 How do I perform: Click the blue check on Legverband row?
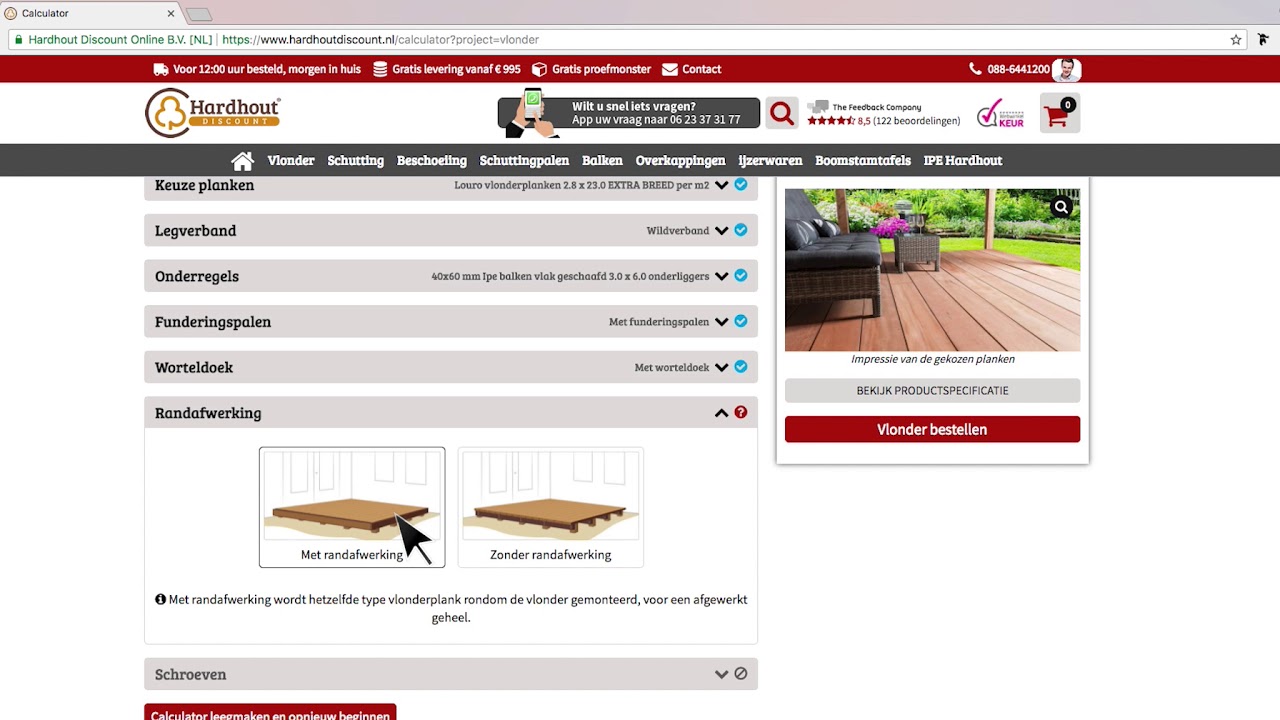pos(741,230)
